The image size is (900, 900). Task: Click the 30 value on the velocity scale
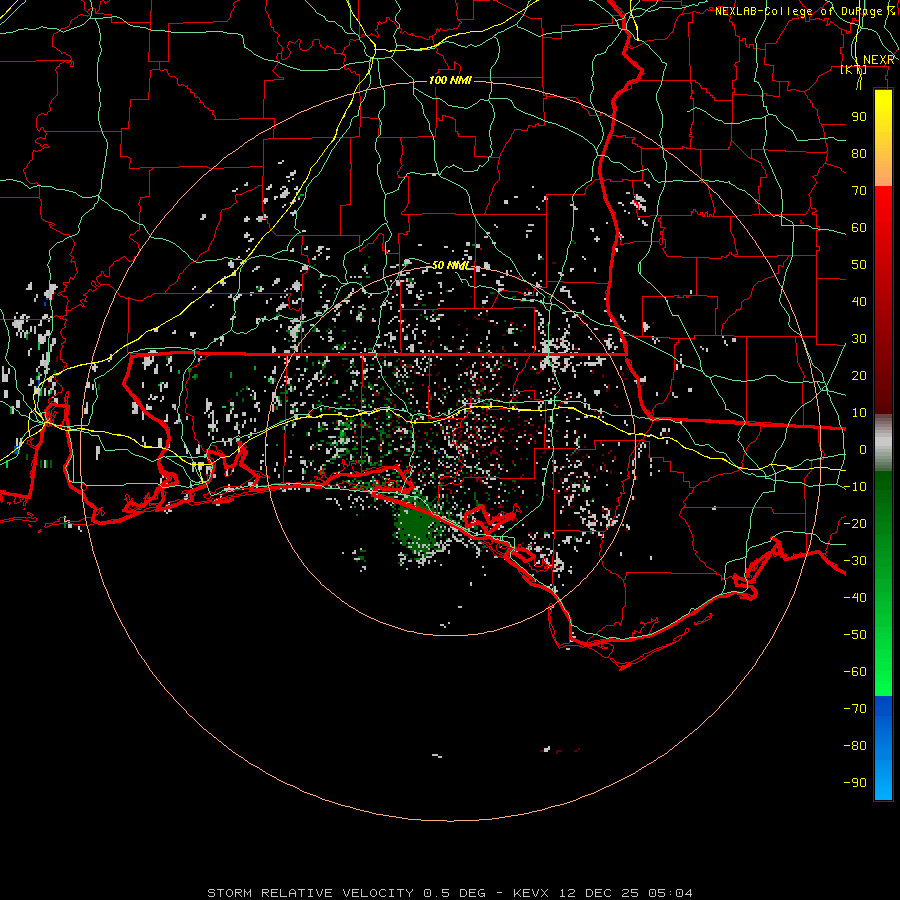pyautogui.click(x=859, y=339)
